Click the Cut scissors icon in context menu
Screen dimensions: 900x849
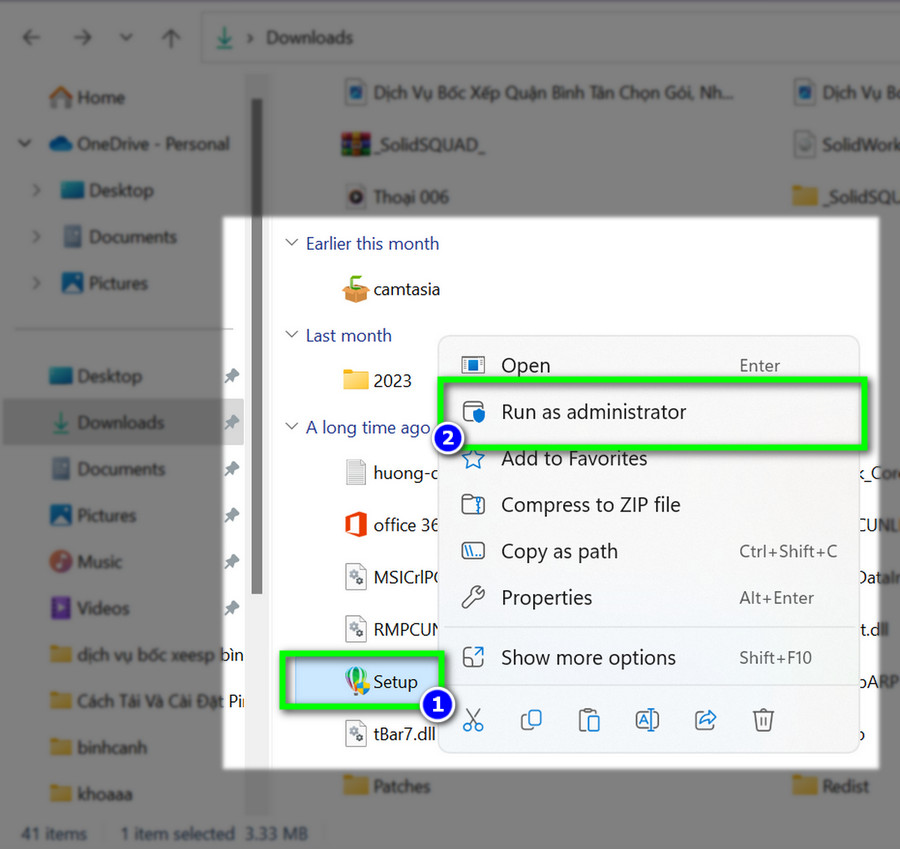[473, 719]
